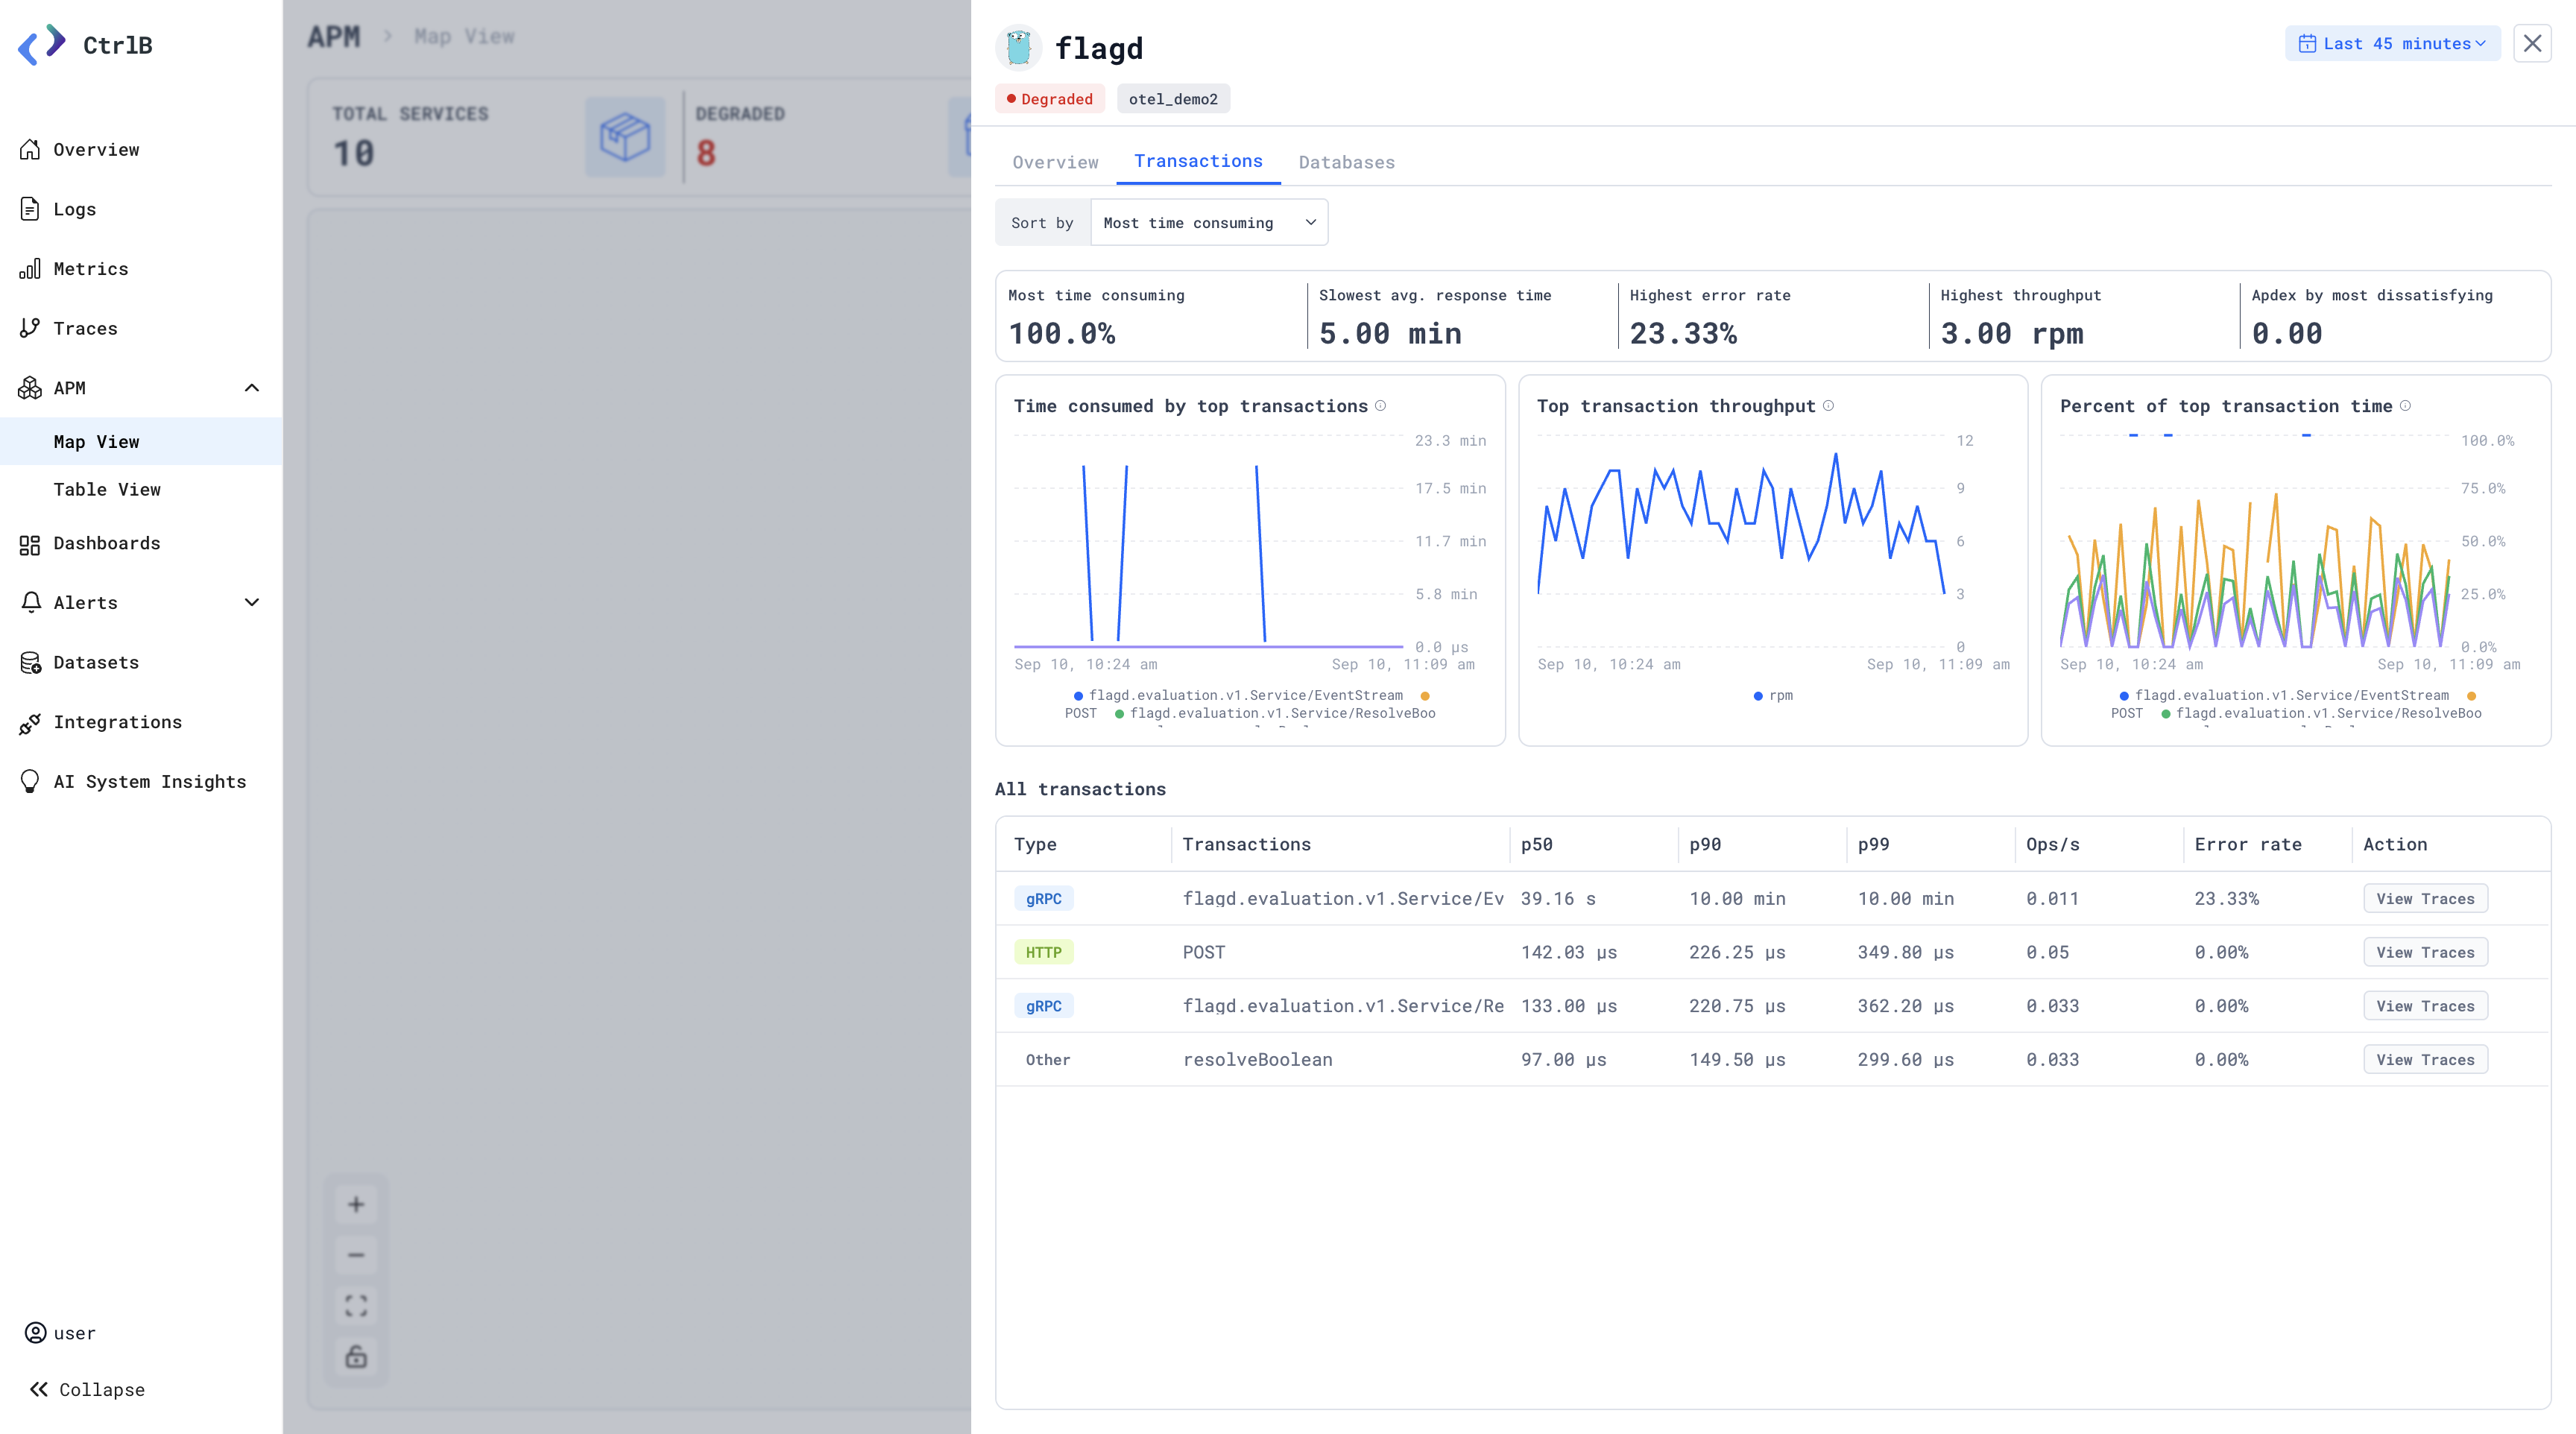Click the Integrations plug icon
The height and width of the screenshot is (1434, 2576).
tap(30, 722)
